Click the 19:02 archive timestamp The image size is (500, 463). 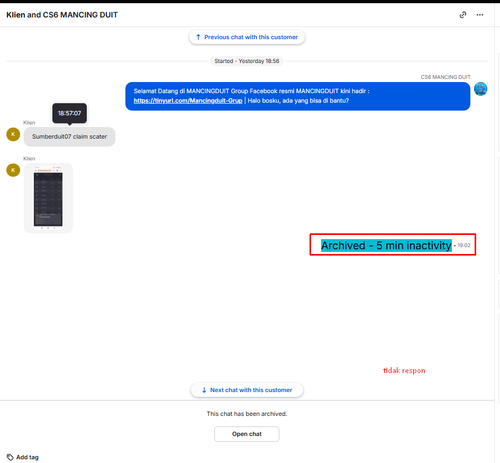click(464, 245)
